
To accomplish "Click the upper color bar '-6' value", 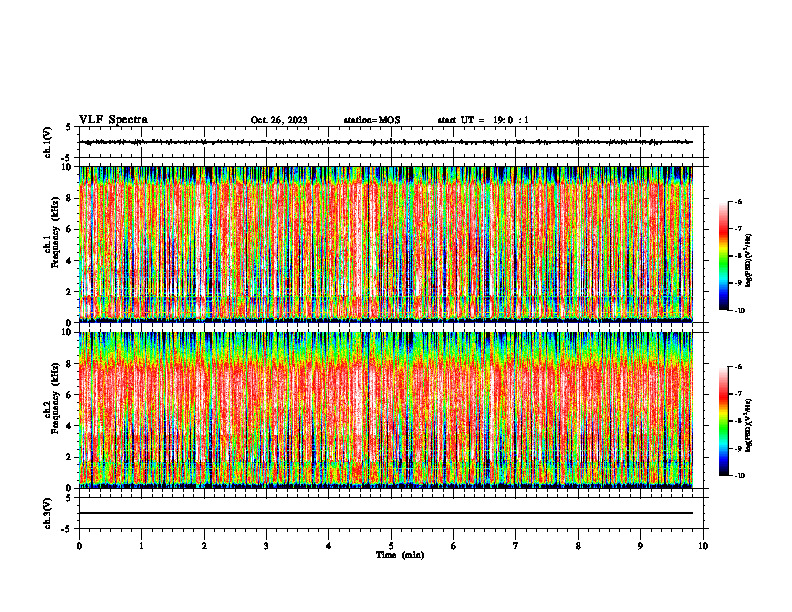I will click(738, 201).
